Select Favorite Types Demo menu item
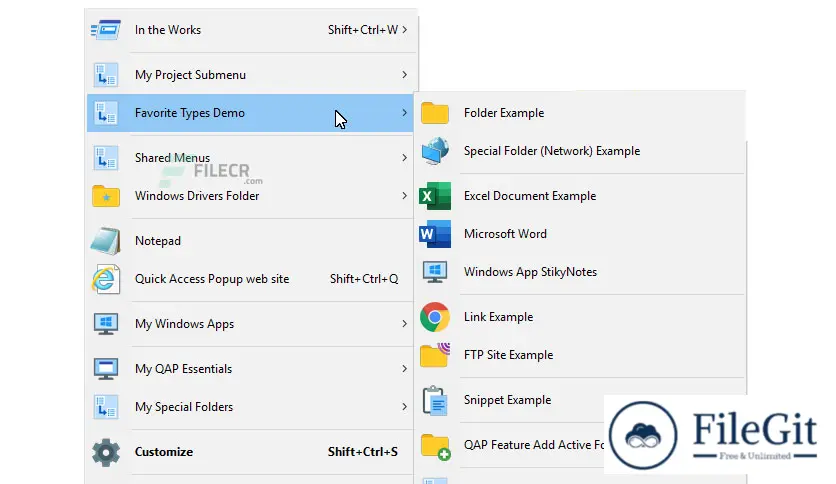This screenshot has width=836, height=484. coord(251,113)
